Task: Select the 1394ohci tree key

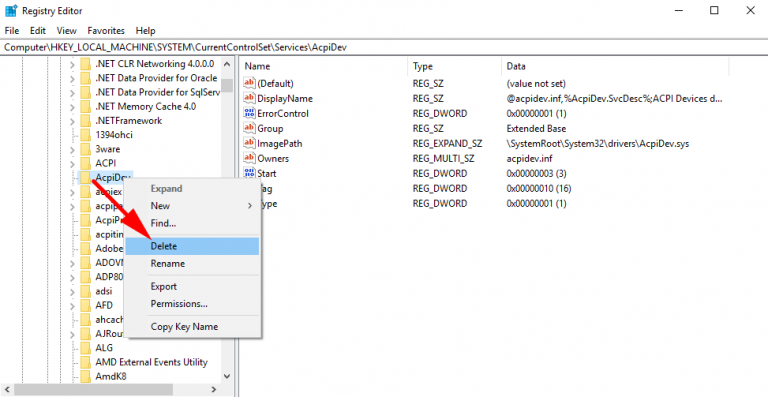Action: [x=114, y=135]
